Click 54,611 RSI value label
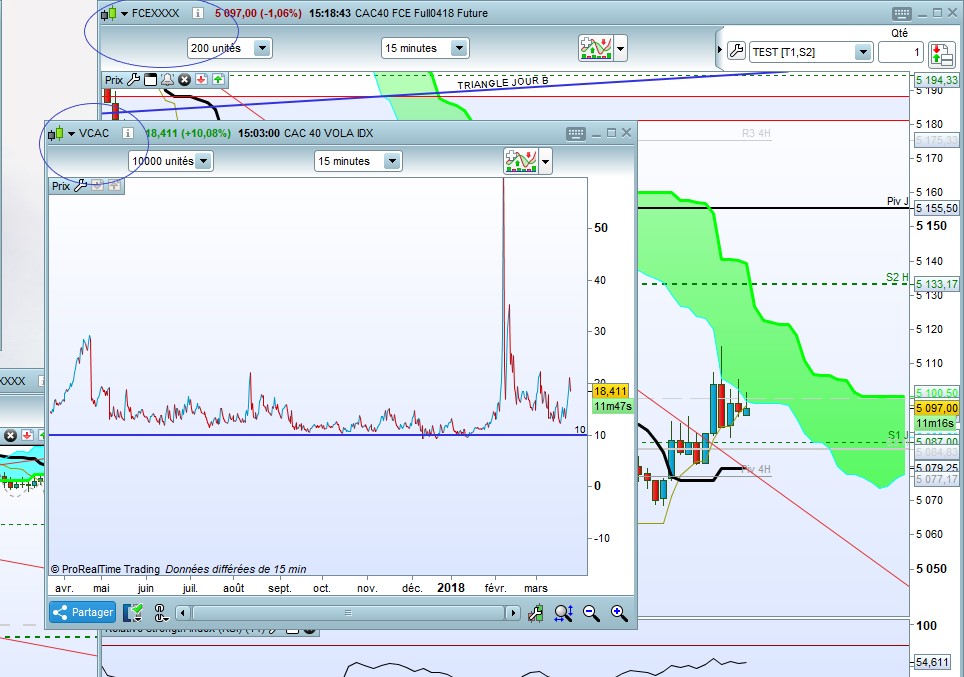964x677 pixels. coord(932,662)
